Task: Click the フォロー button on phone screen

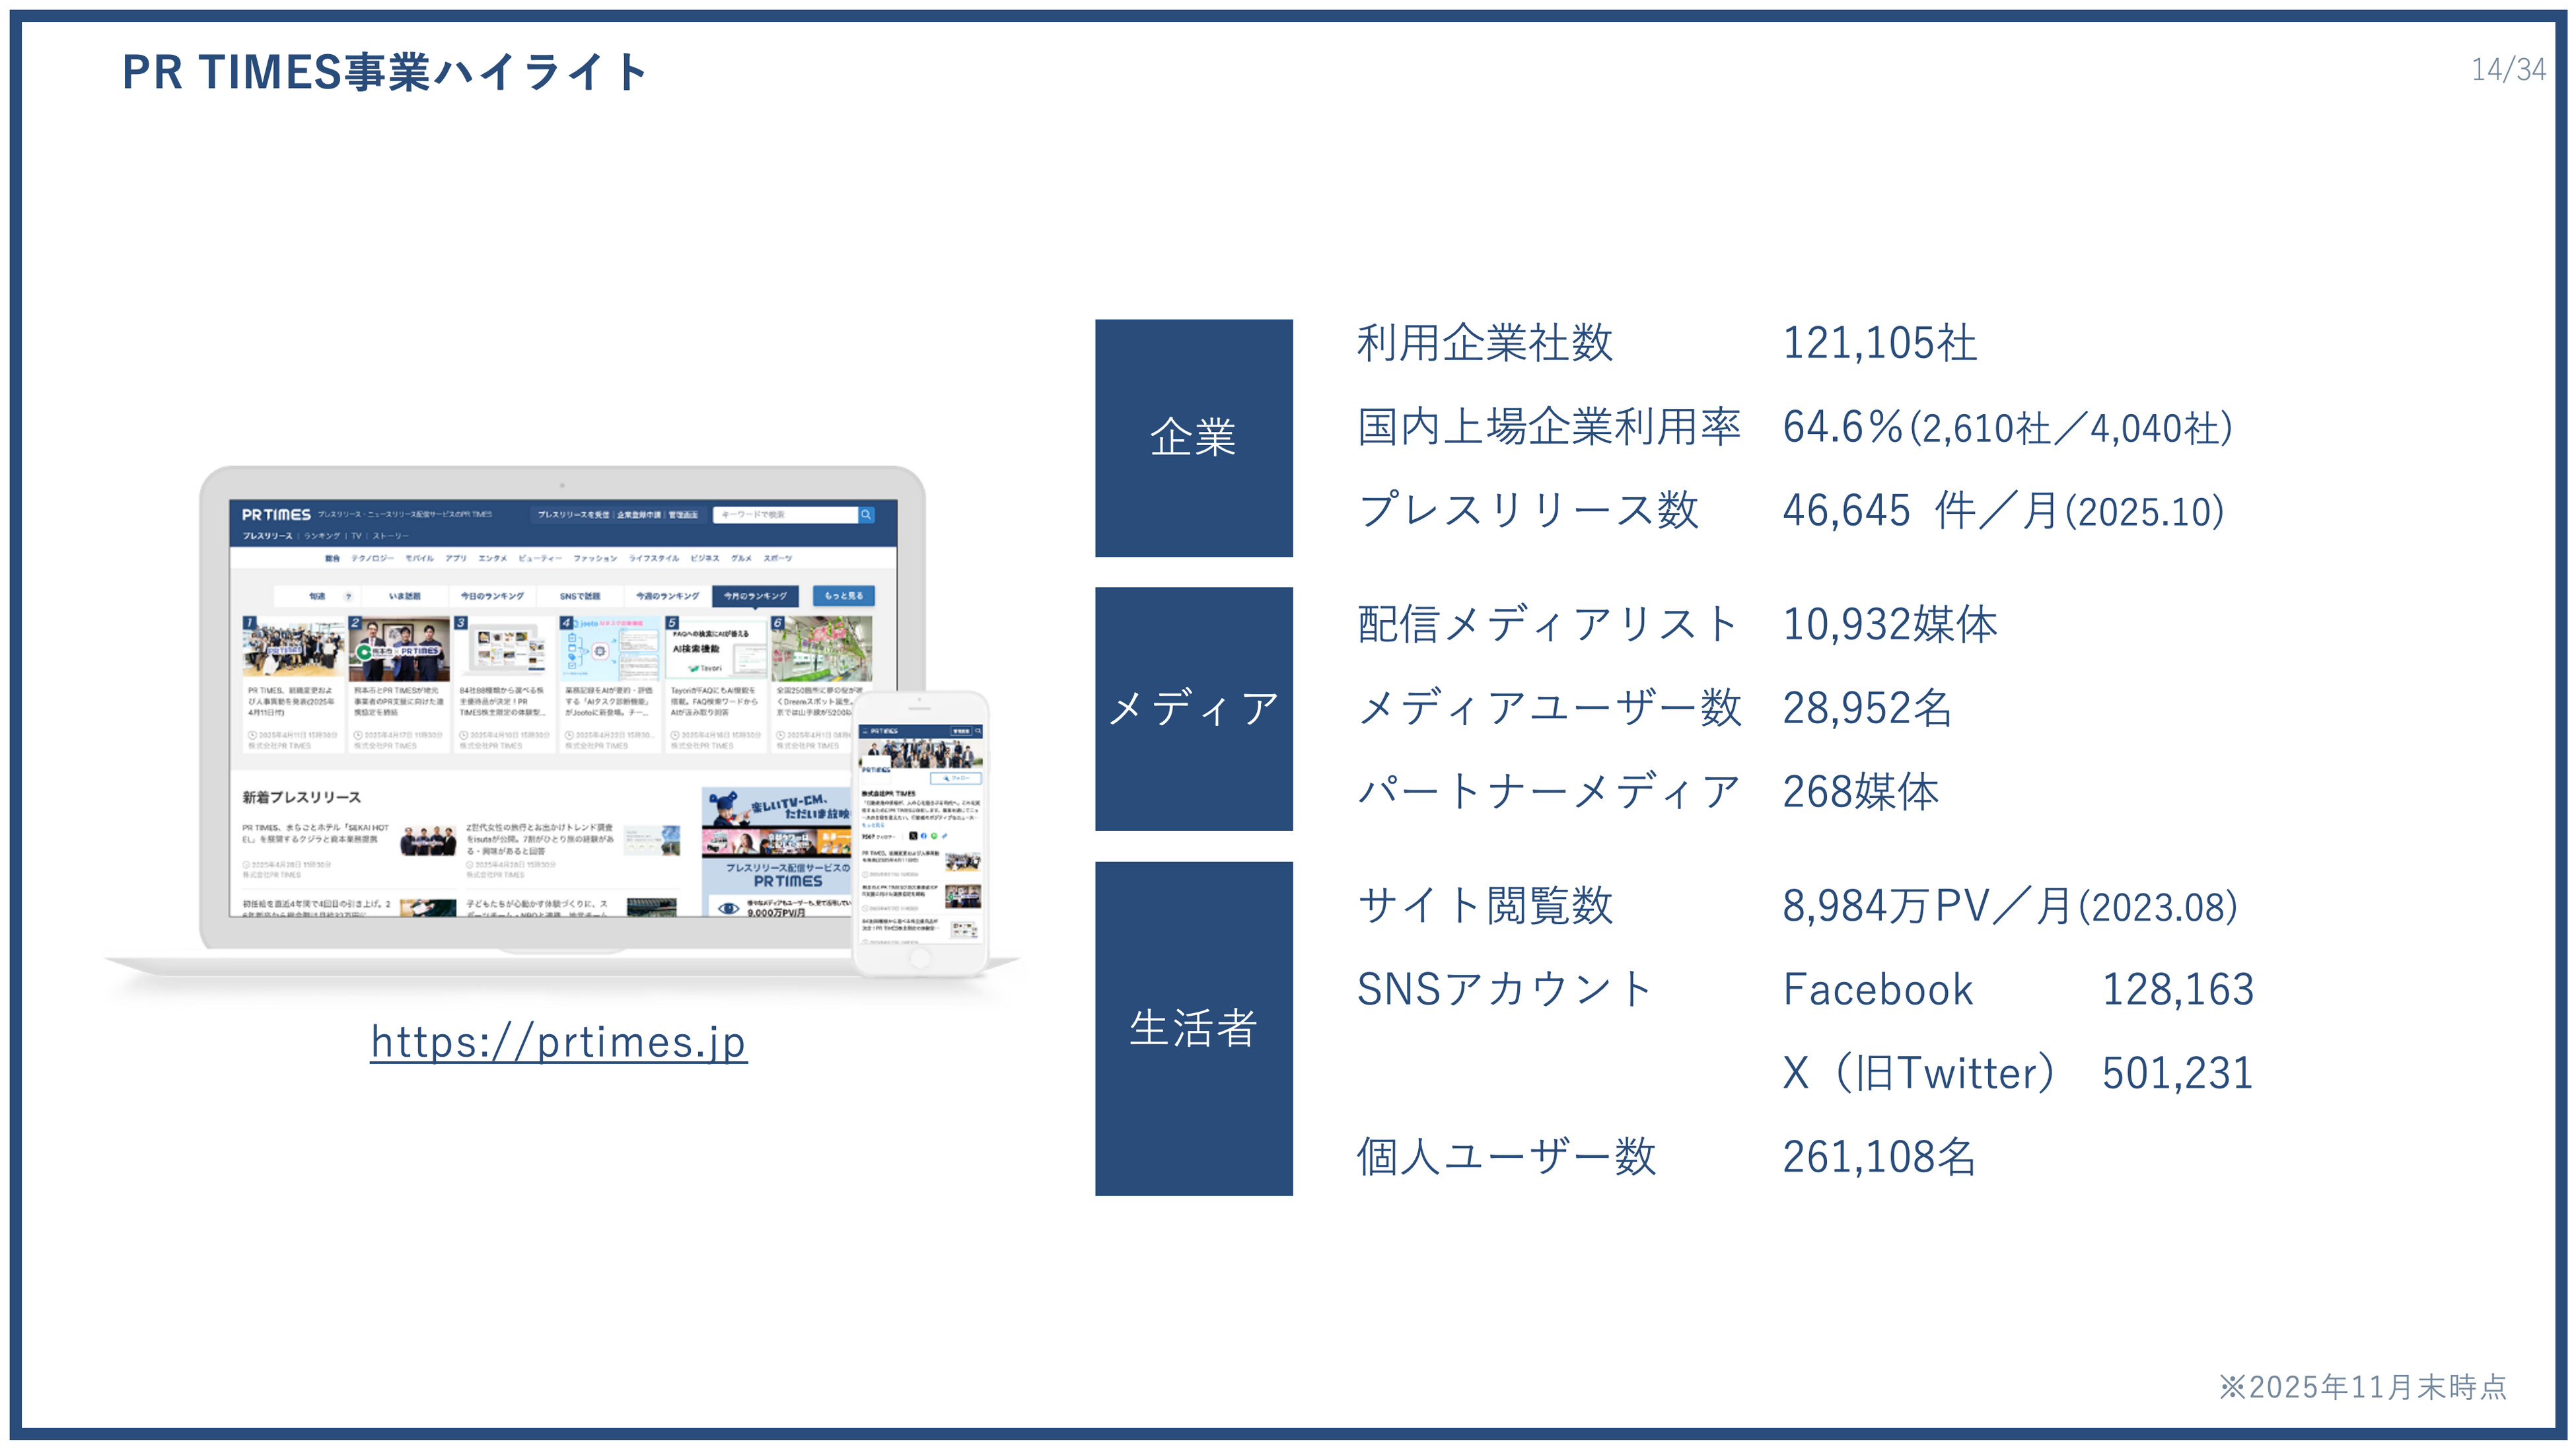Action: coord(957,778)
